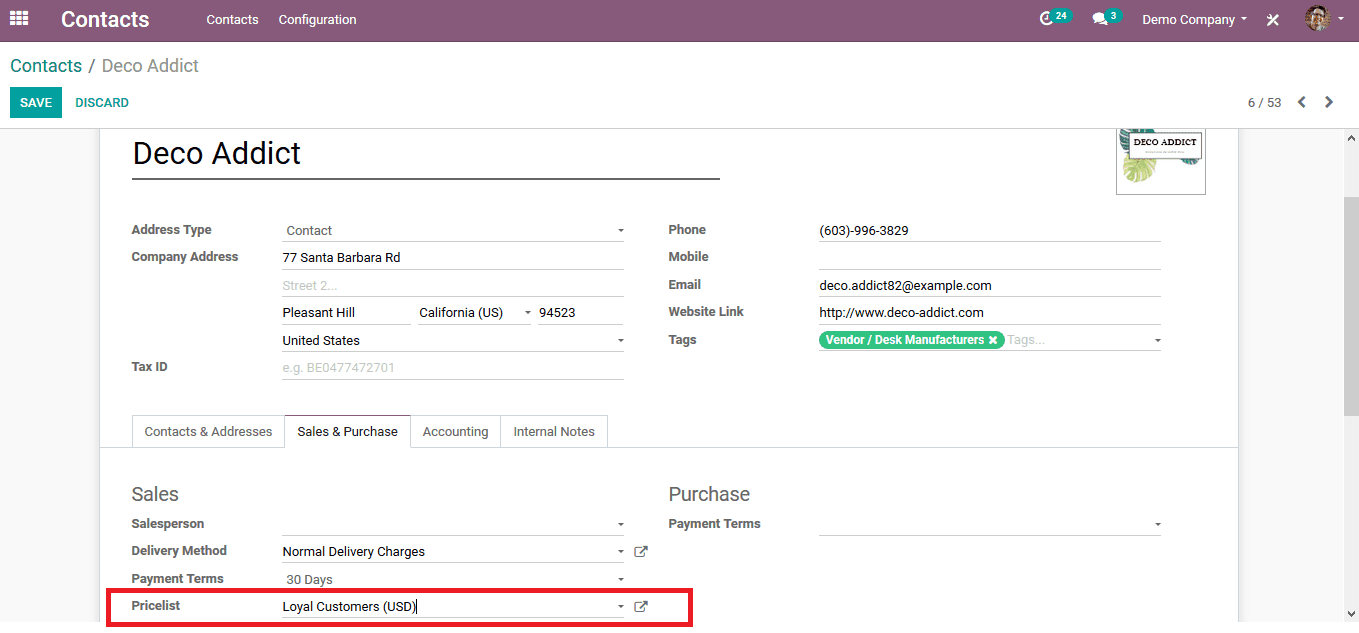Image resolution: width=1359 pixels, height=633 pixels.
Task: Click the Street 2 input field
Action: pyautogui.click(x=452, y=286)
